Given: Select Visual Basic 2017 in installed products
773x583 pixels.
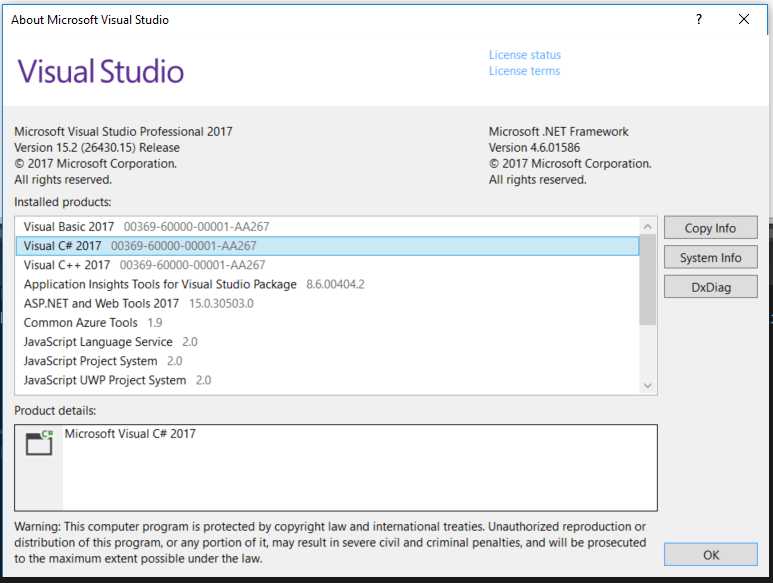Looking at the screenshot, I should pos(327,227).
